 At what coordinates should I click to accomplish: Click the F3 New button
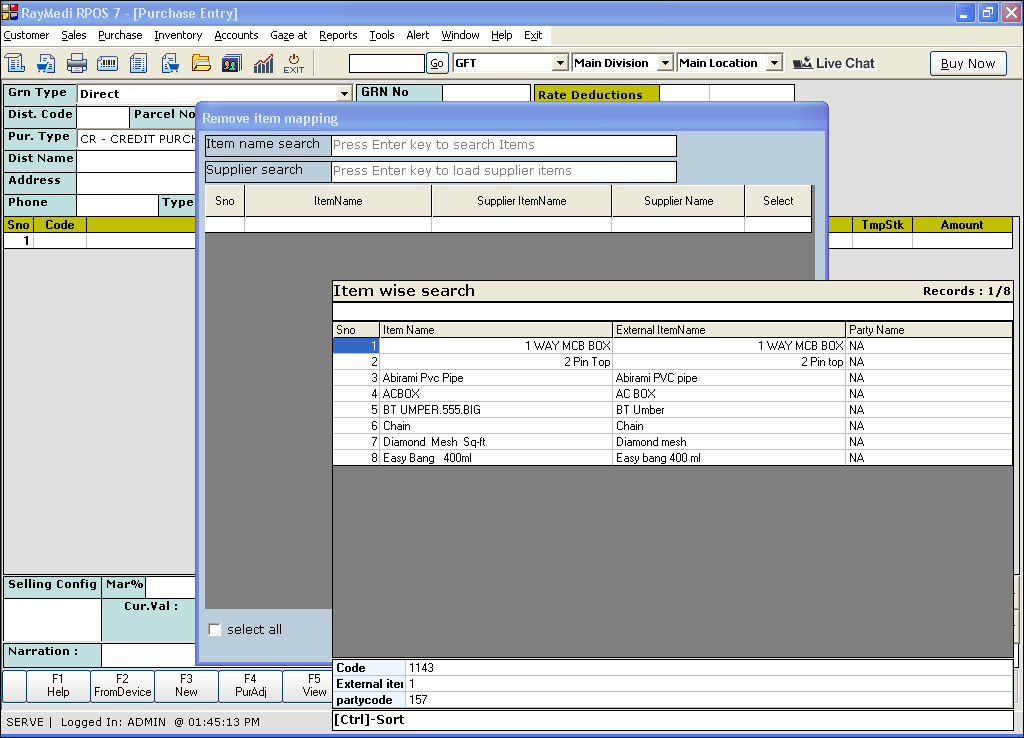(186, 685)
